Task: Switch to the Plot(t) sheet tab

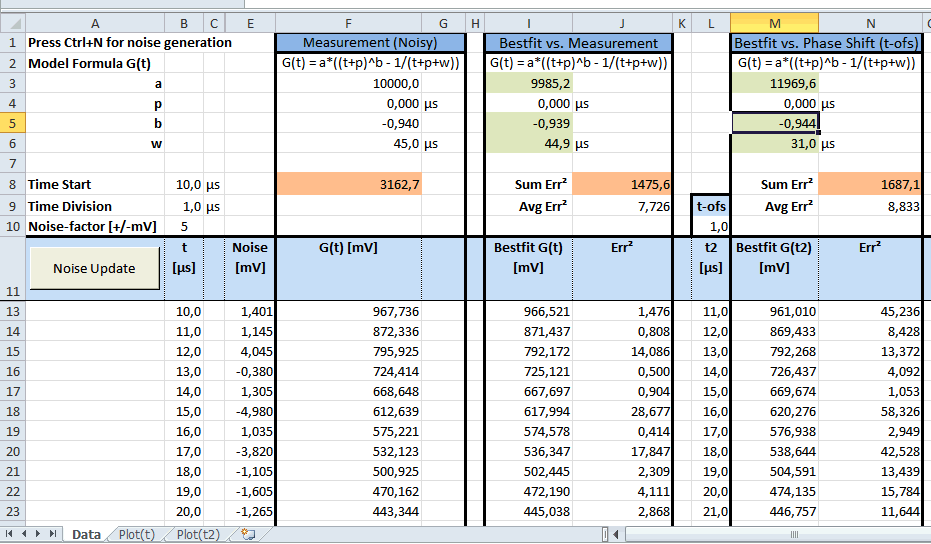Action: [135, 535]
